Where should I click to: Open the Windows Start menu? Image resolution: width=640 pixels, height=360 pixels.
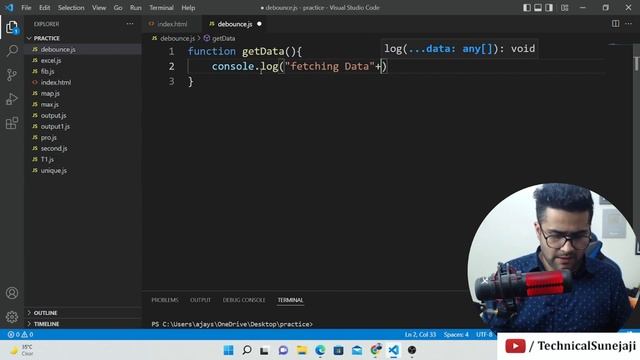pyautogui.click(x=229, y=350)
